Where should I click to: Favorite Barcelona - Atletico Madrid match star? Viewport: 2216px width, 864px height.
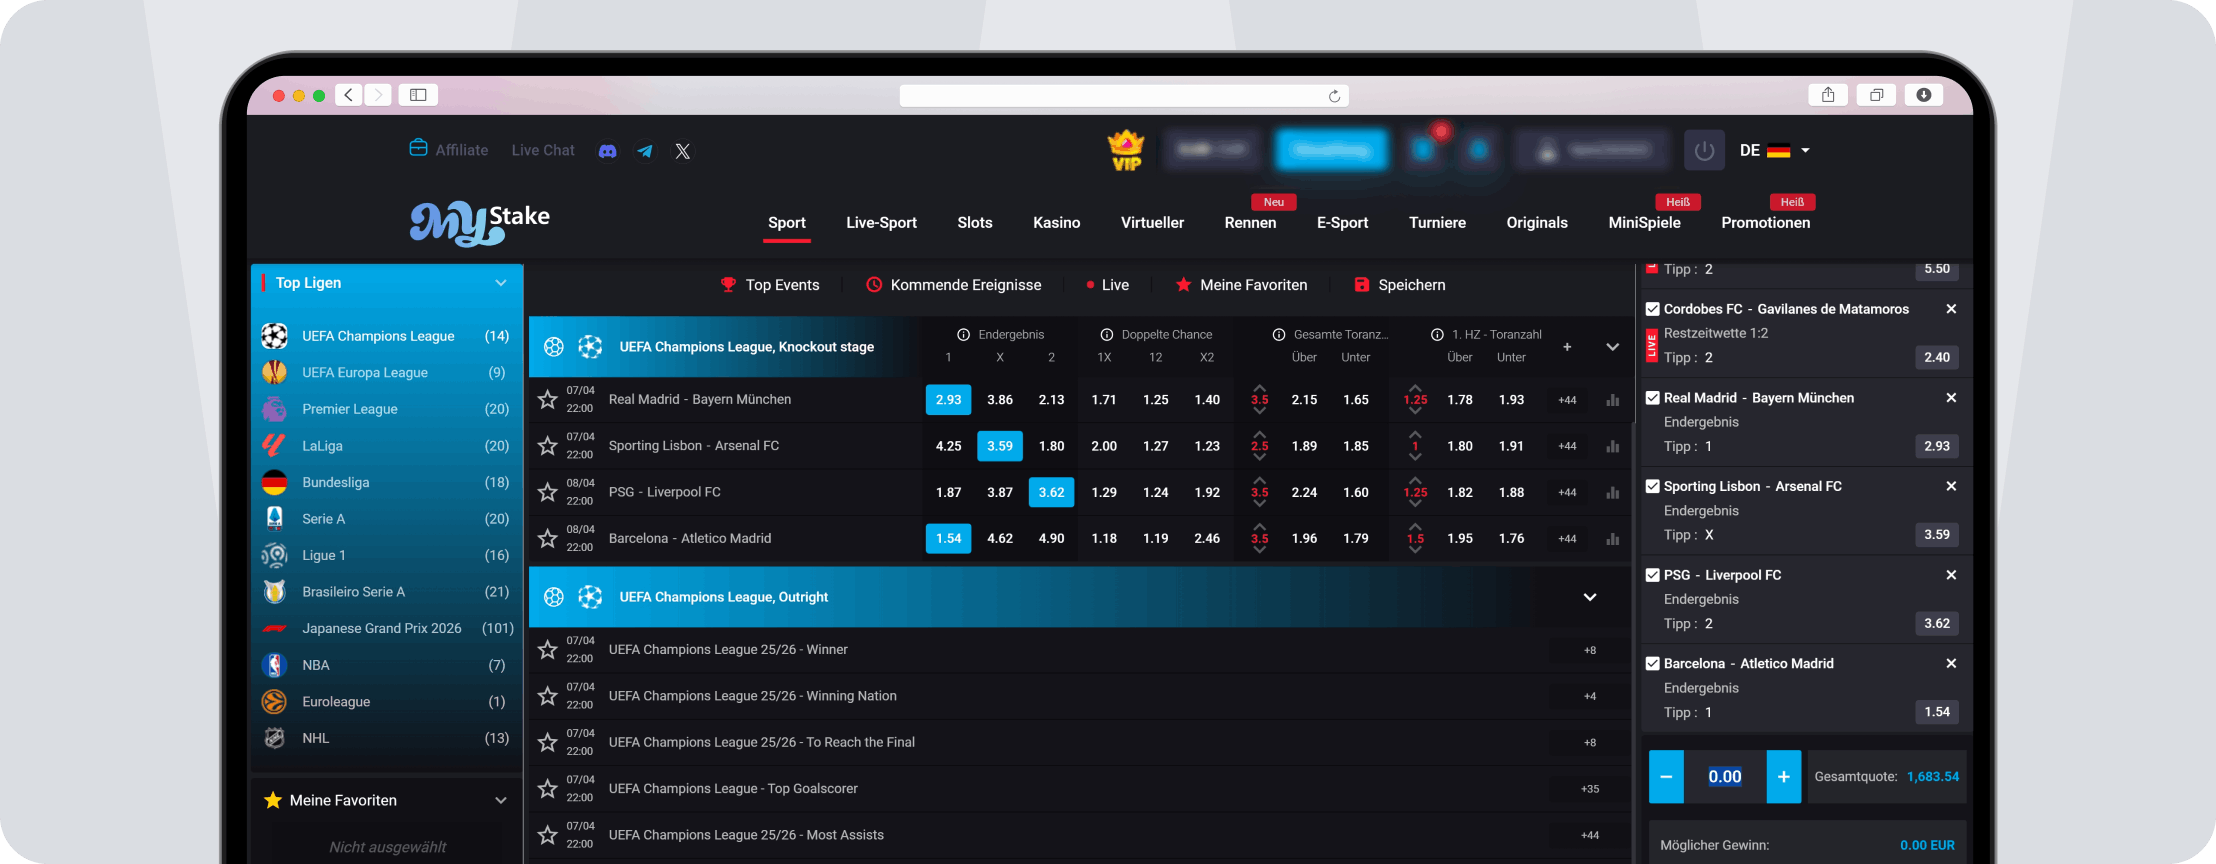547,539
